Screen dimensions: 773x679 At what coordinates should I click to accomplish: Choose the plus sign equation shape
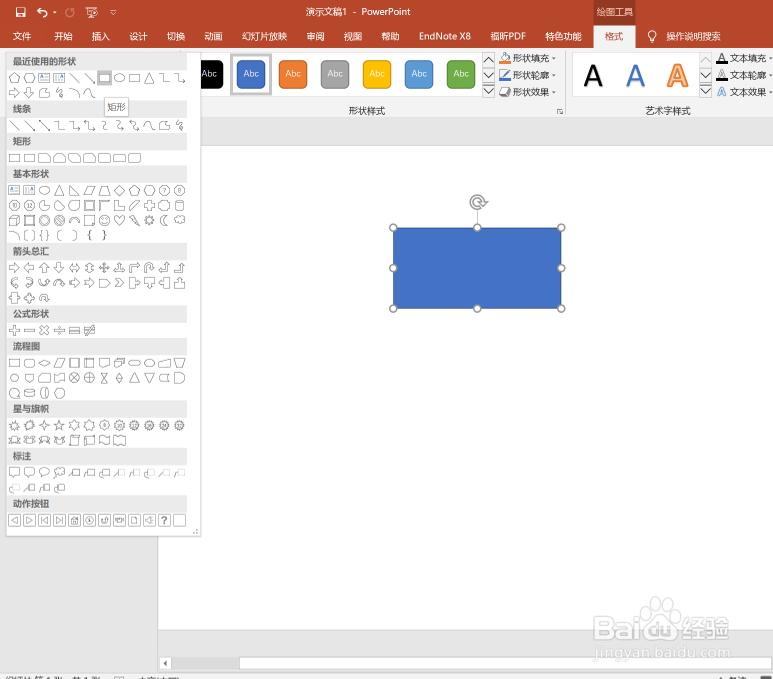(14, 330)
